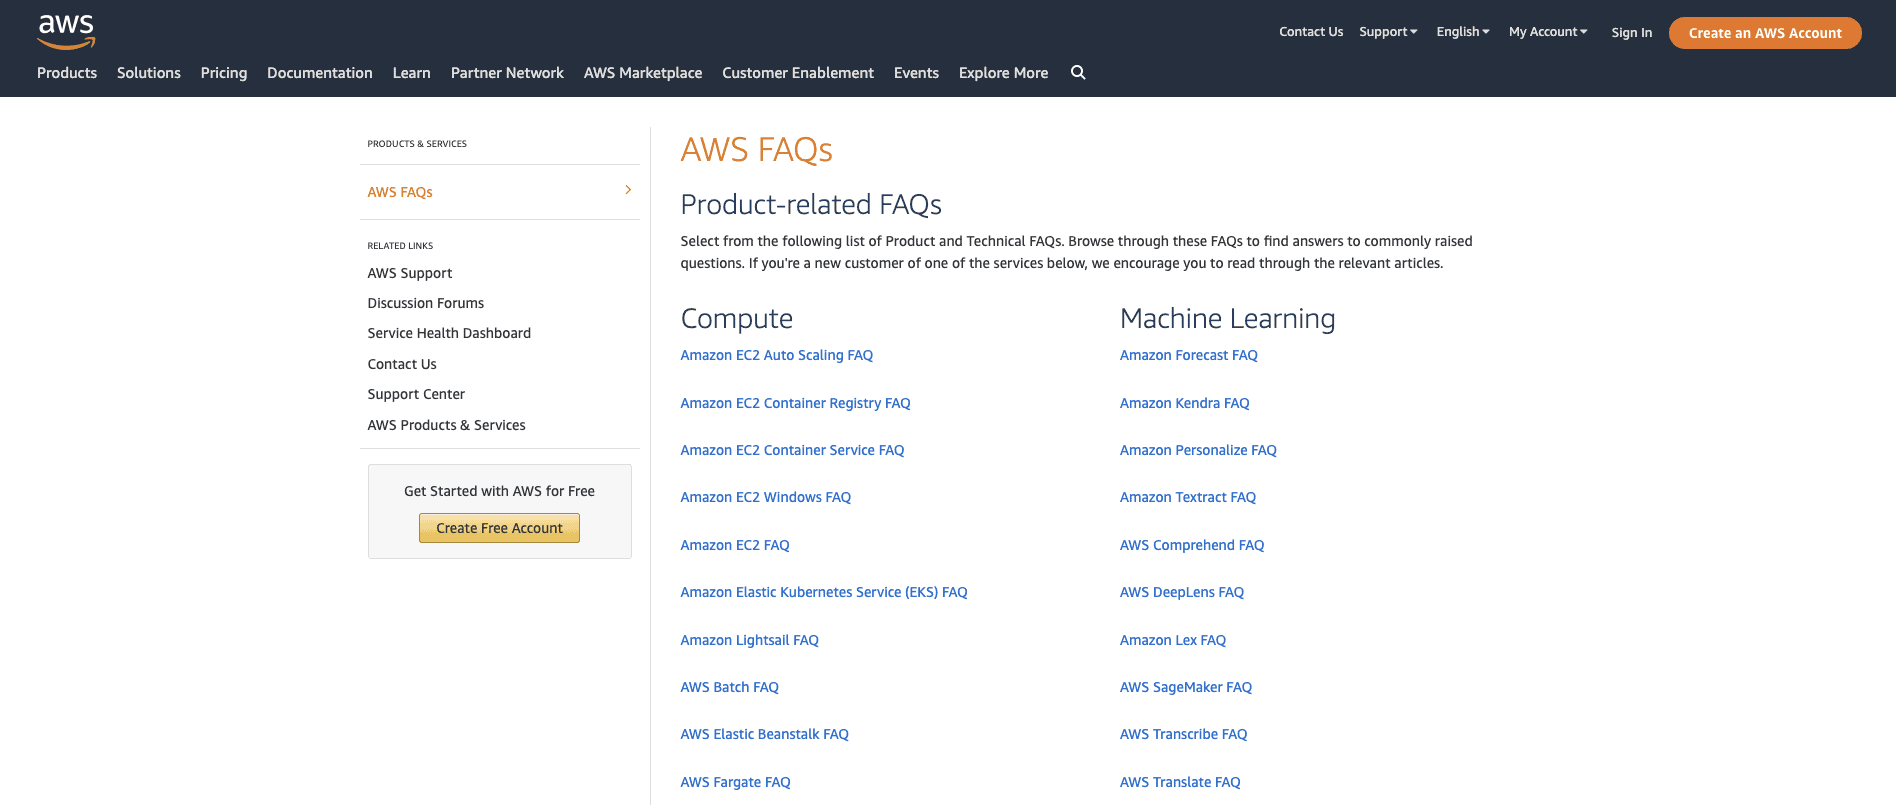
Task: Click Discussion Forums in the sidebar
Action: (425, 303)
